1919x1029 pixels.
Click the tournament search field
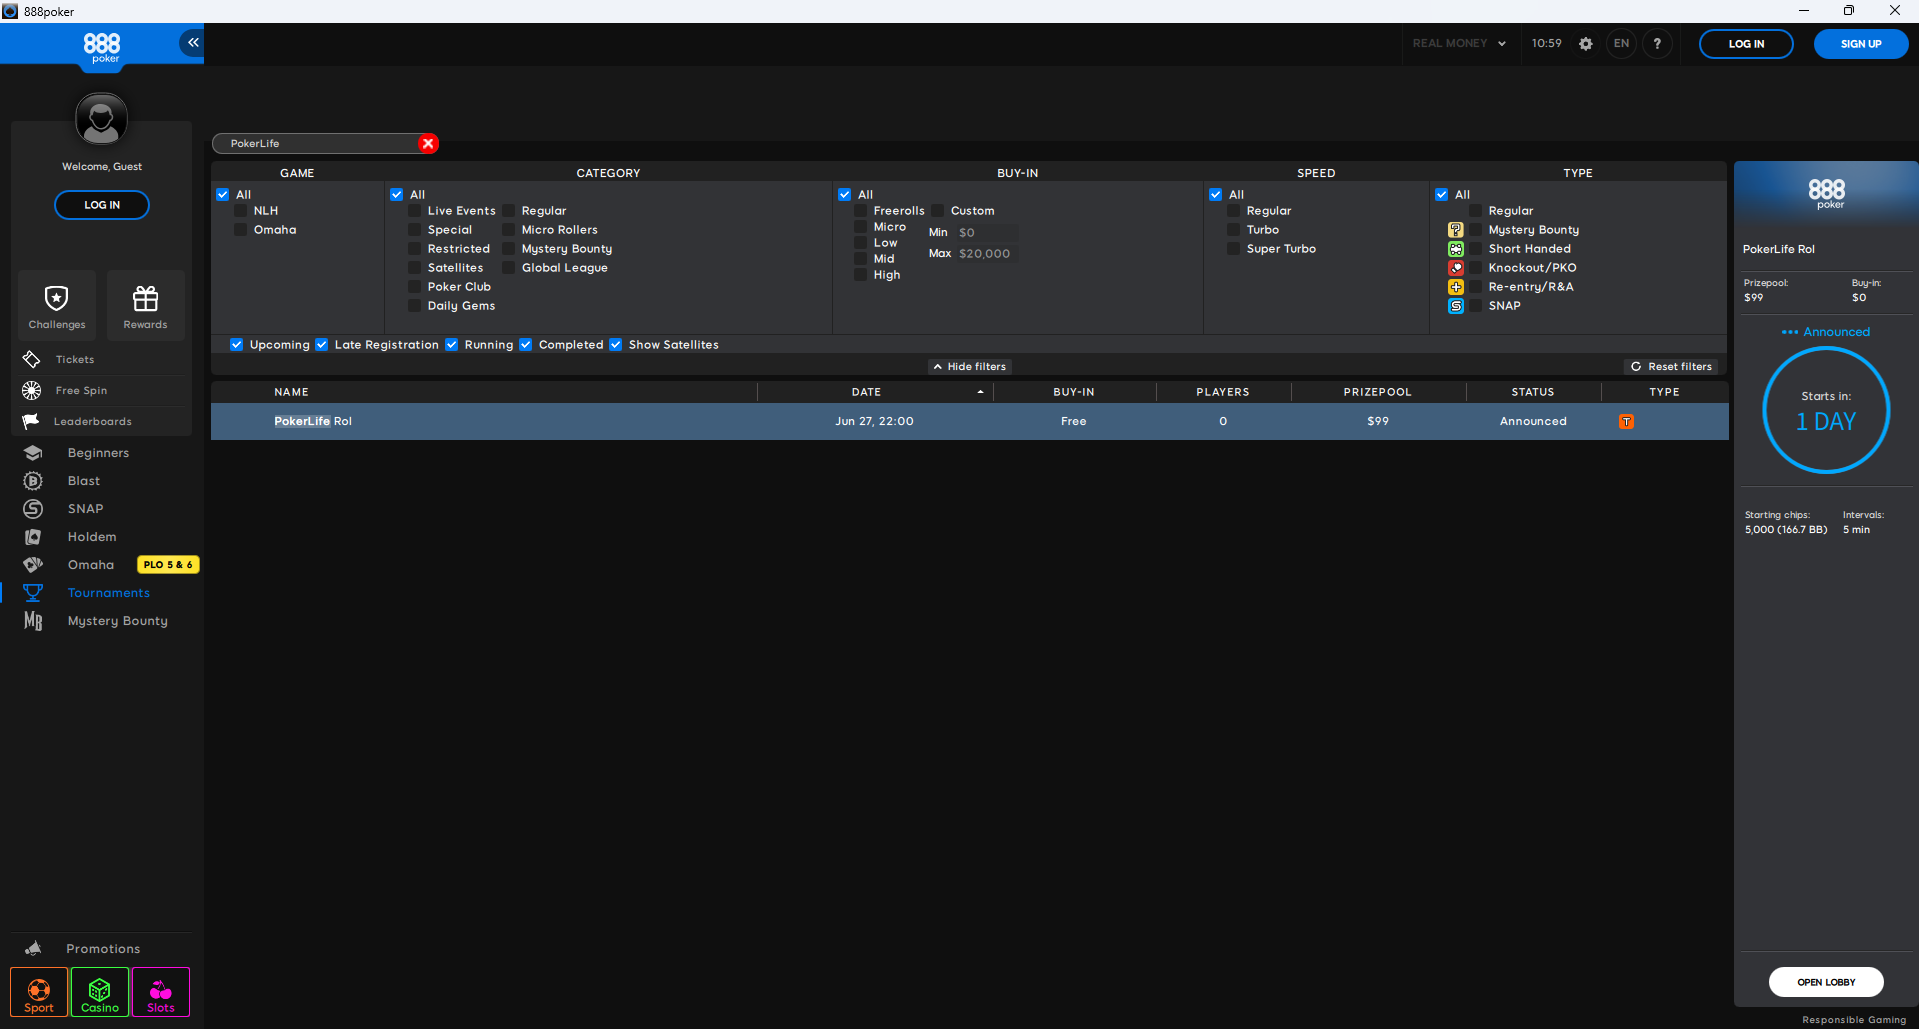click(x=318, y=143)
